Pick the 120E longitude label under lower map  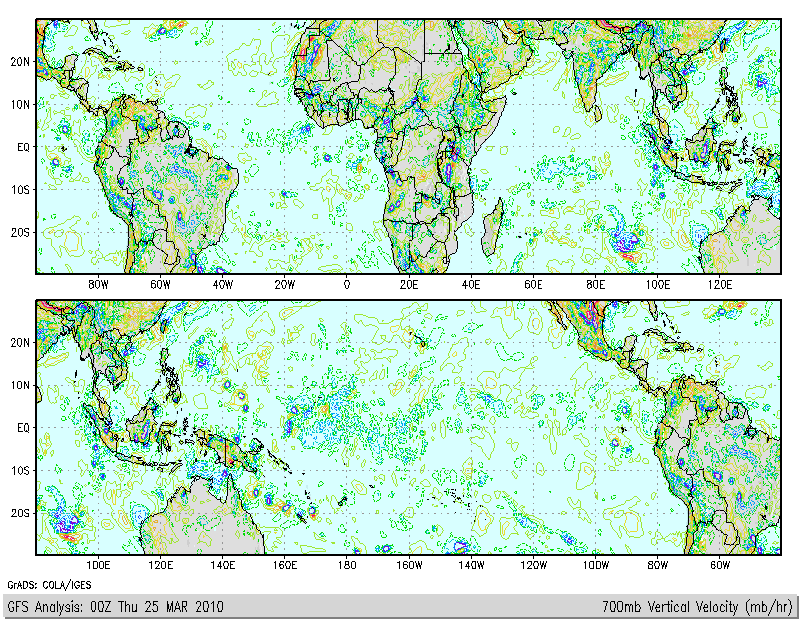[160, 565]
